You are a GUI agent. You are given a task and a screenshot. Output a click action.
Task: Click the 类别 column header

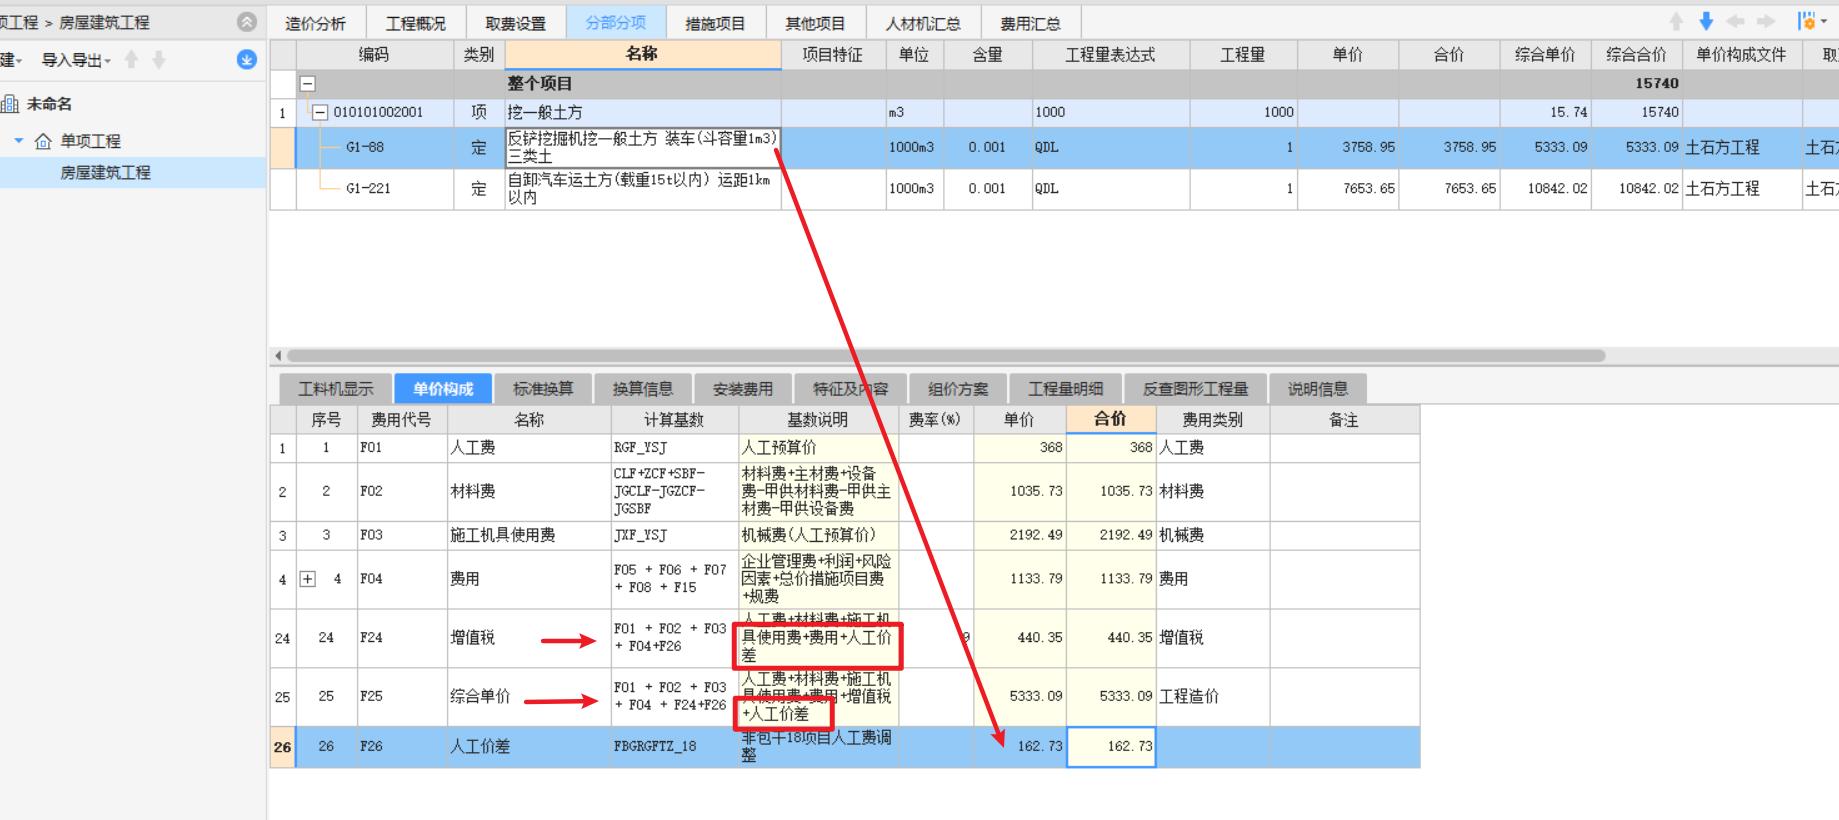click(x=479, y=55)
